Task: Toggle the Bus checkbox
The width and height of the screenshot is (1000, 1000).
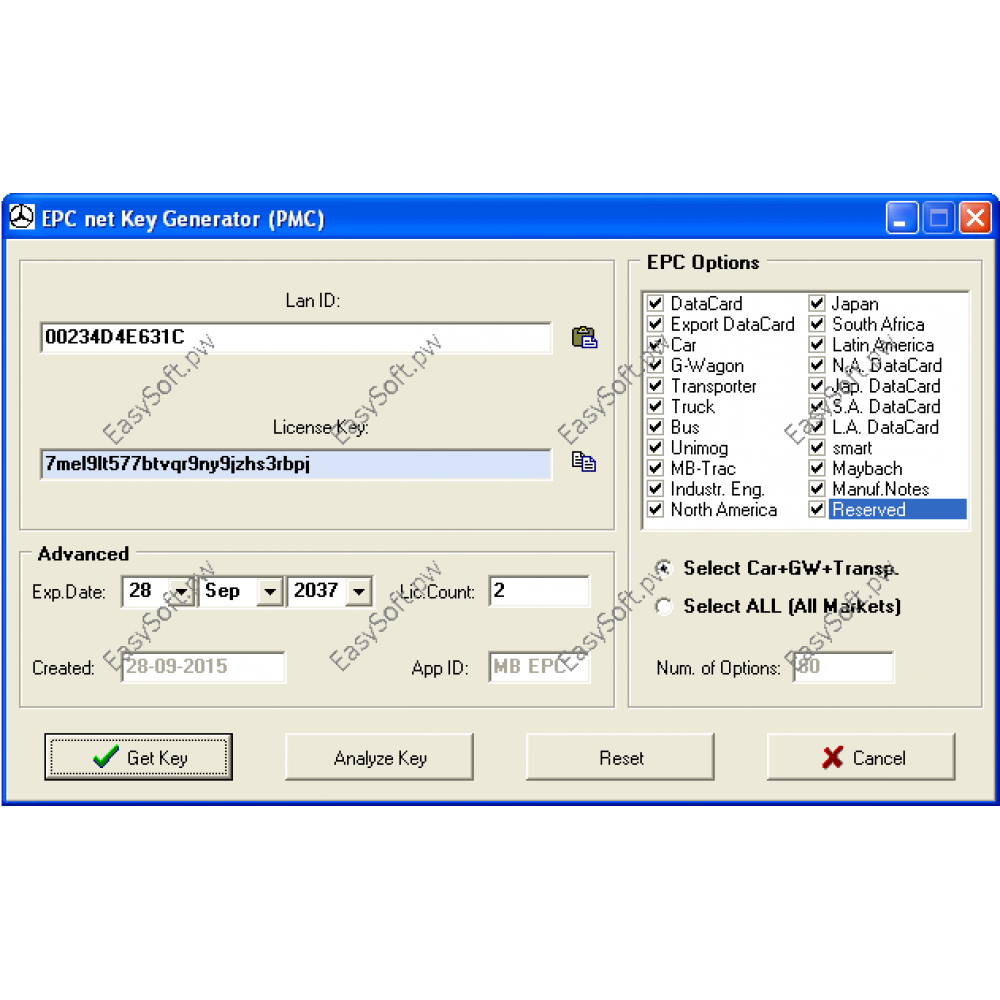Action: tap(655, 427)
